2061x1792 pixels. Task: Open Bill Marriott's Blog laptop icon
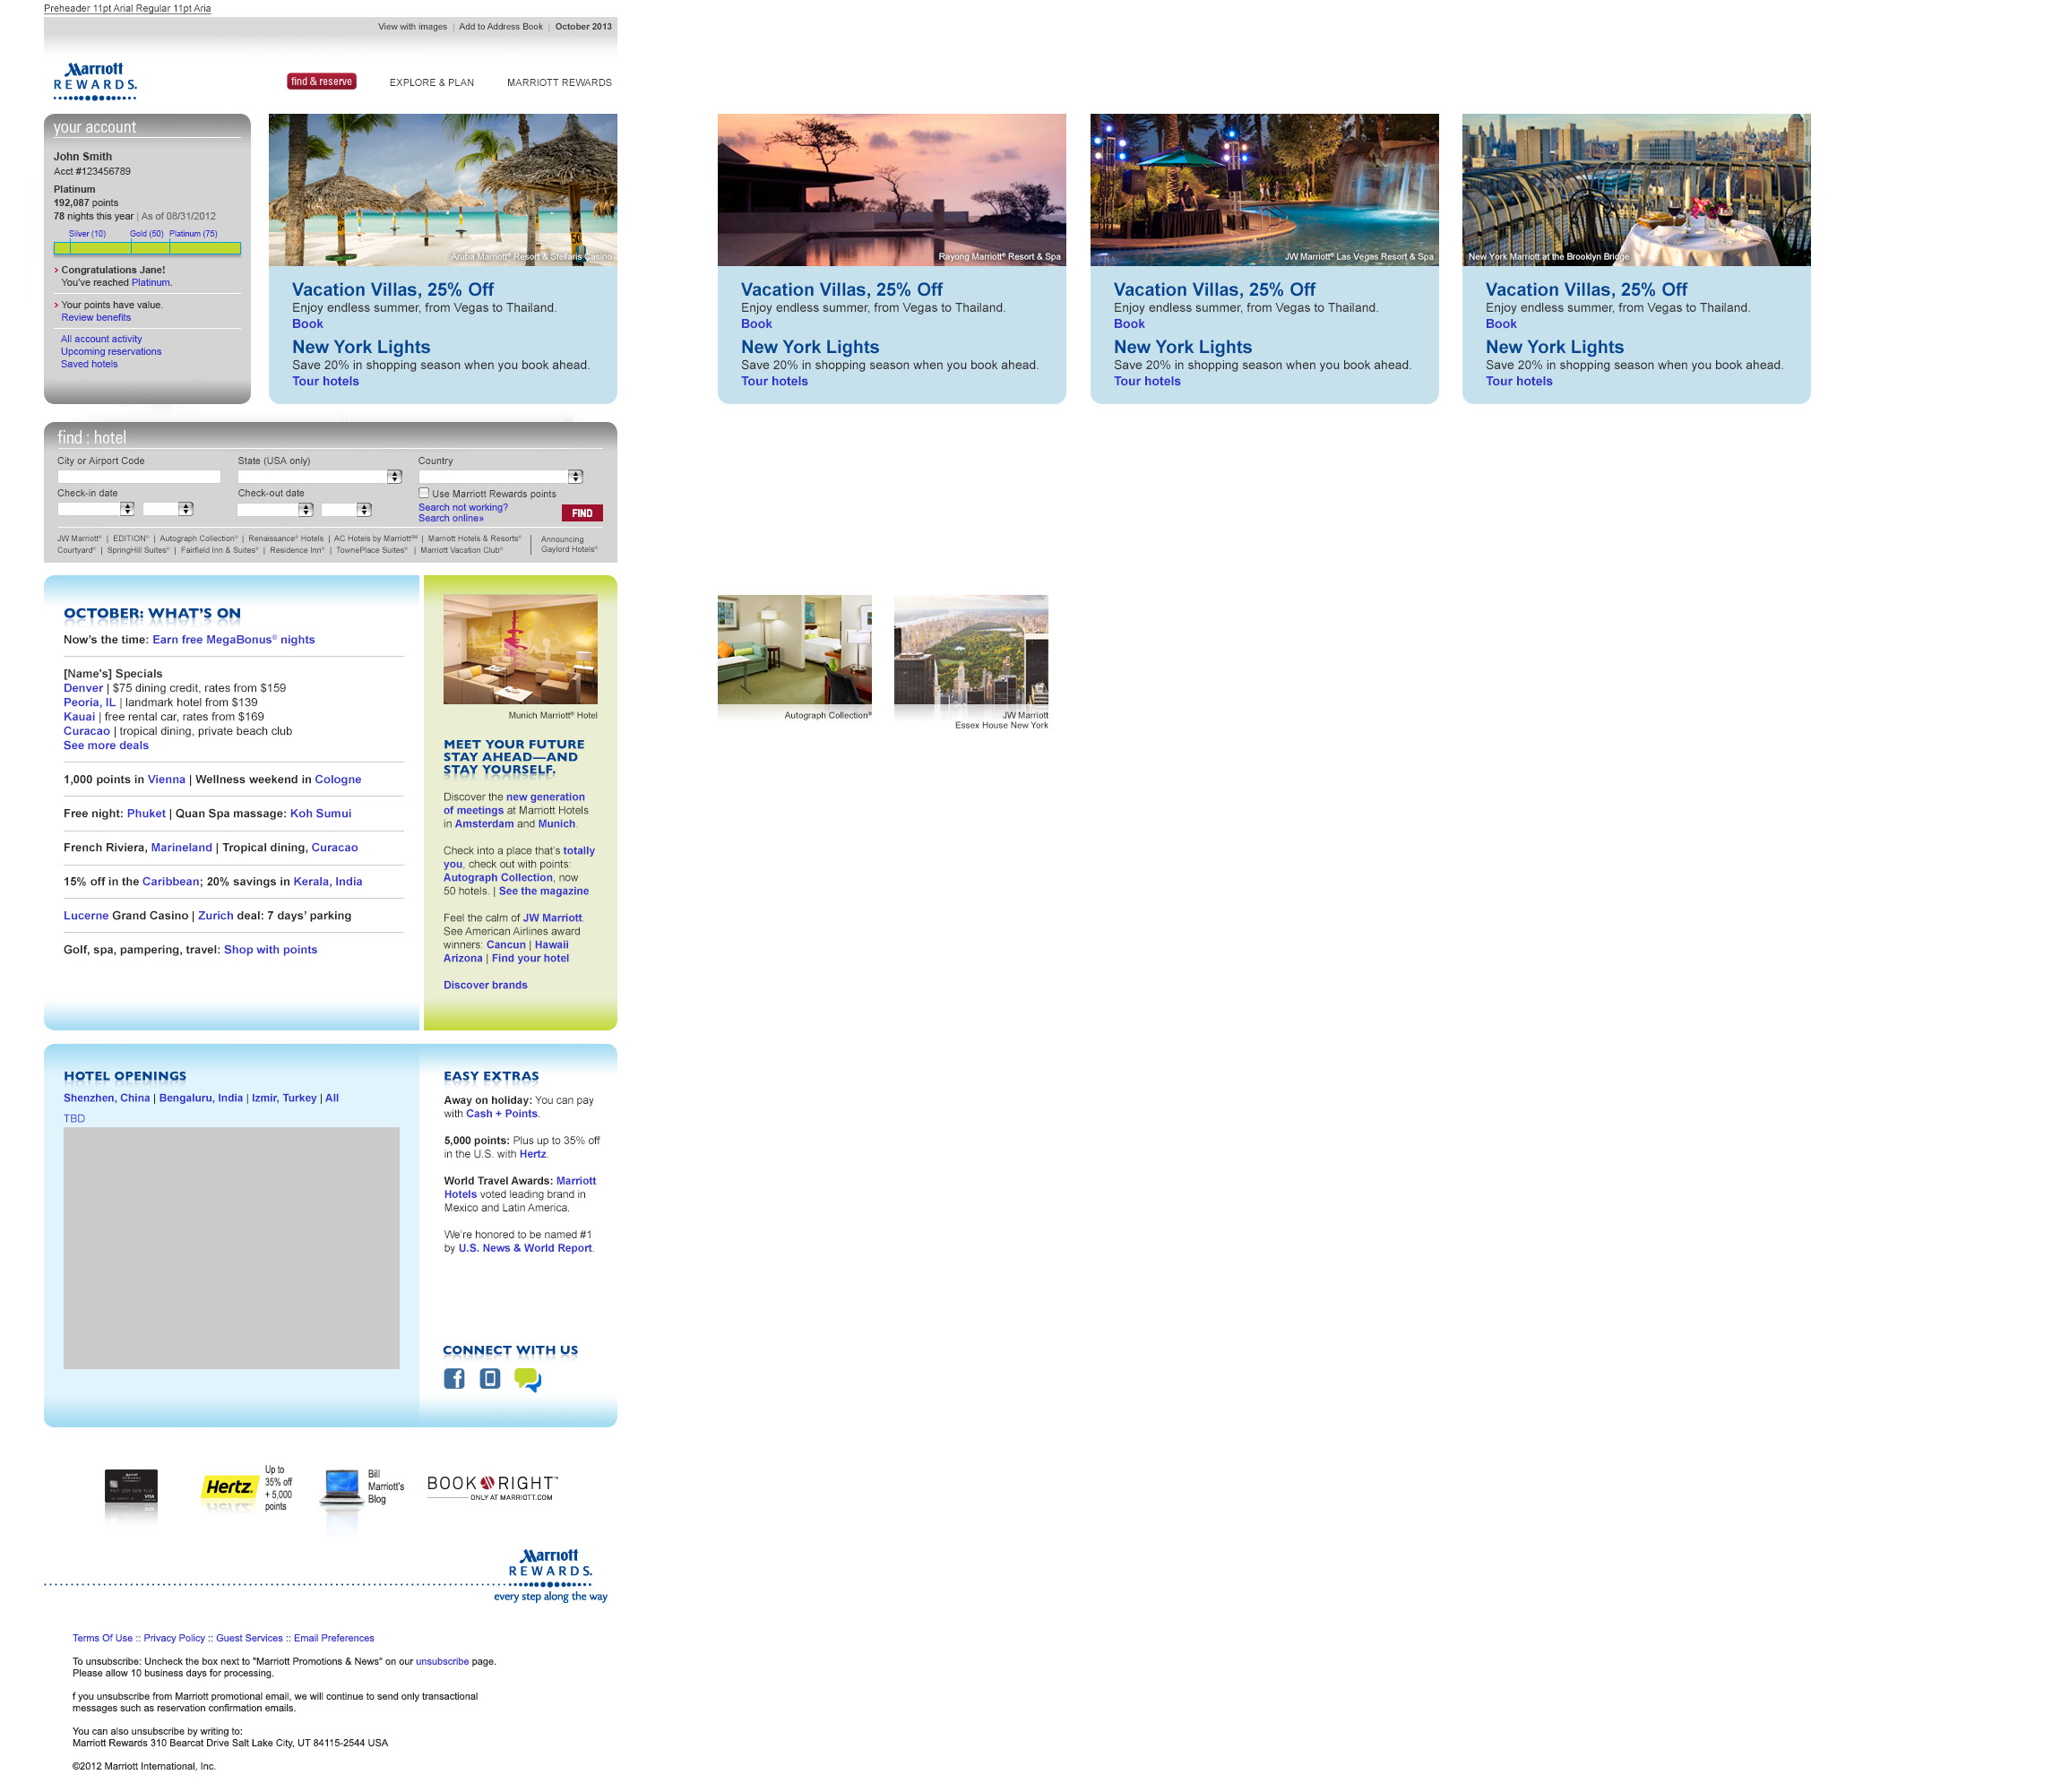coord(341,1486)
